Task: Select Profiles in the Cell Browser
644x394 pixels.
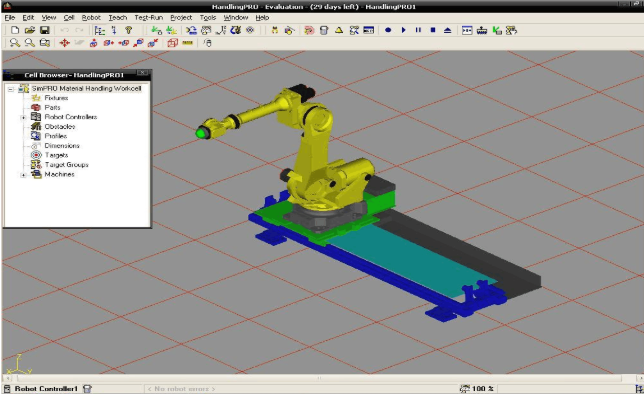Action: coord(55,136)
